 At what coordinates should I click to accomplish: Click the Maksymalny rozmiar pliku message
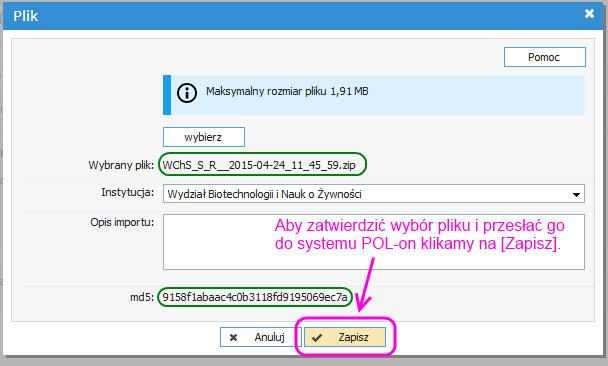287,92
